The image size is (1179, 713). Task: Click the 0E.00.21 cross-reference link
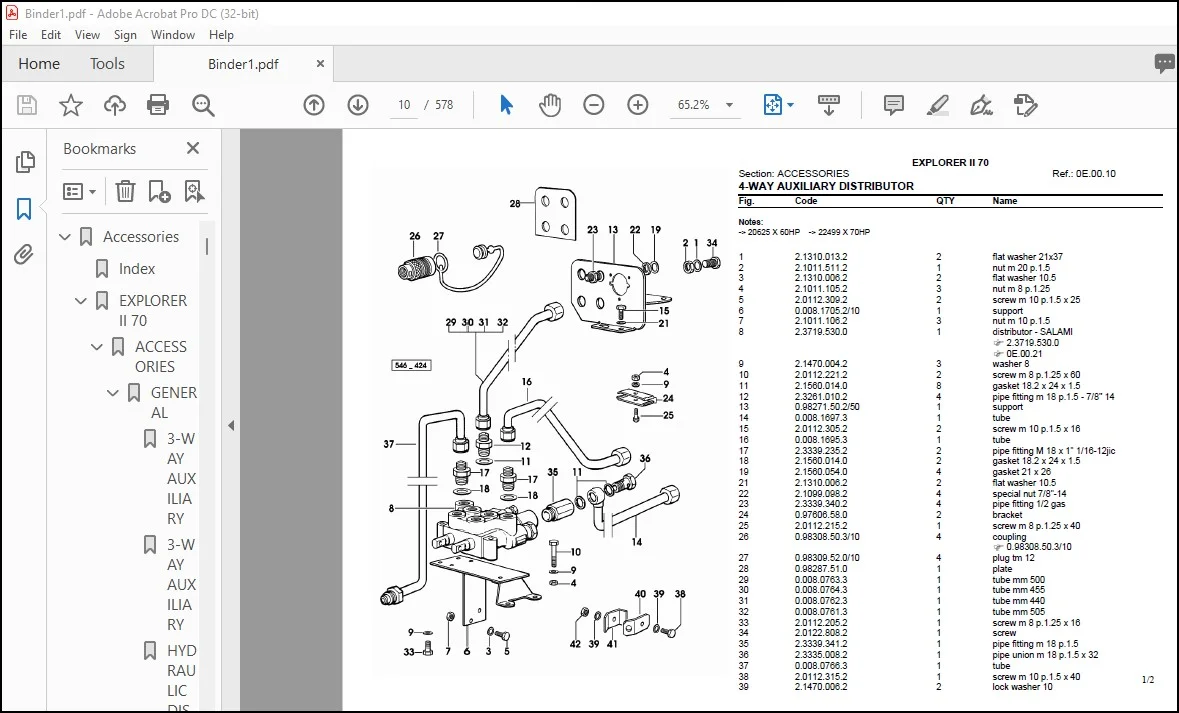click(1024, 353)
